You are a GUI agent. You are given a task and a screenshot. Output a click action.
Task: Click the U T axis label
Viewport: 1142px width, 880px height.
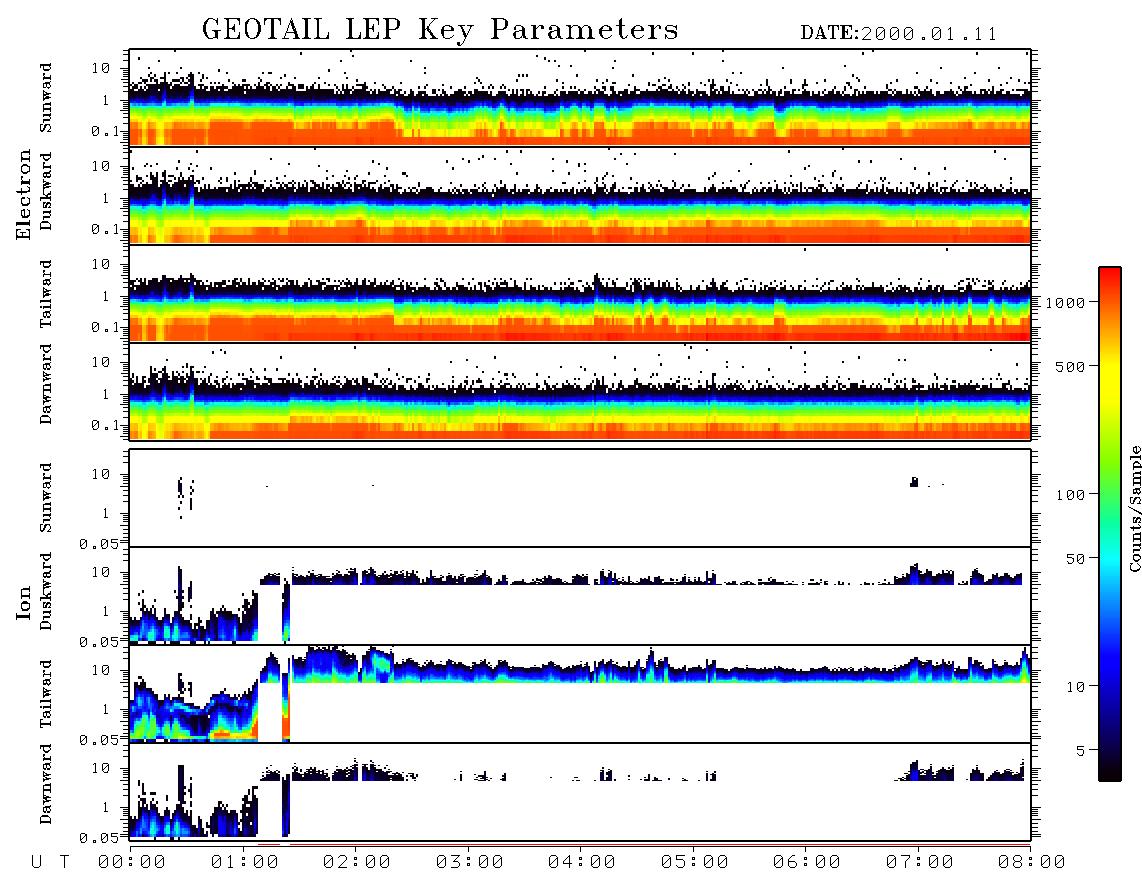[x=50, y=863]
